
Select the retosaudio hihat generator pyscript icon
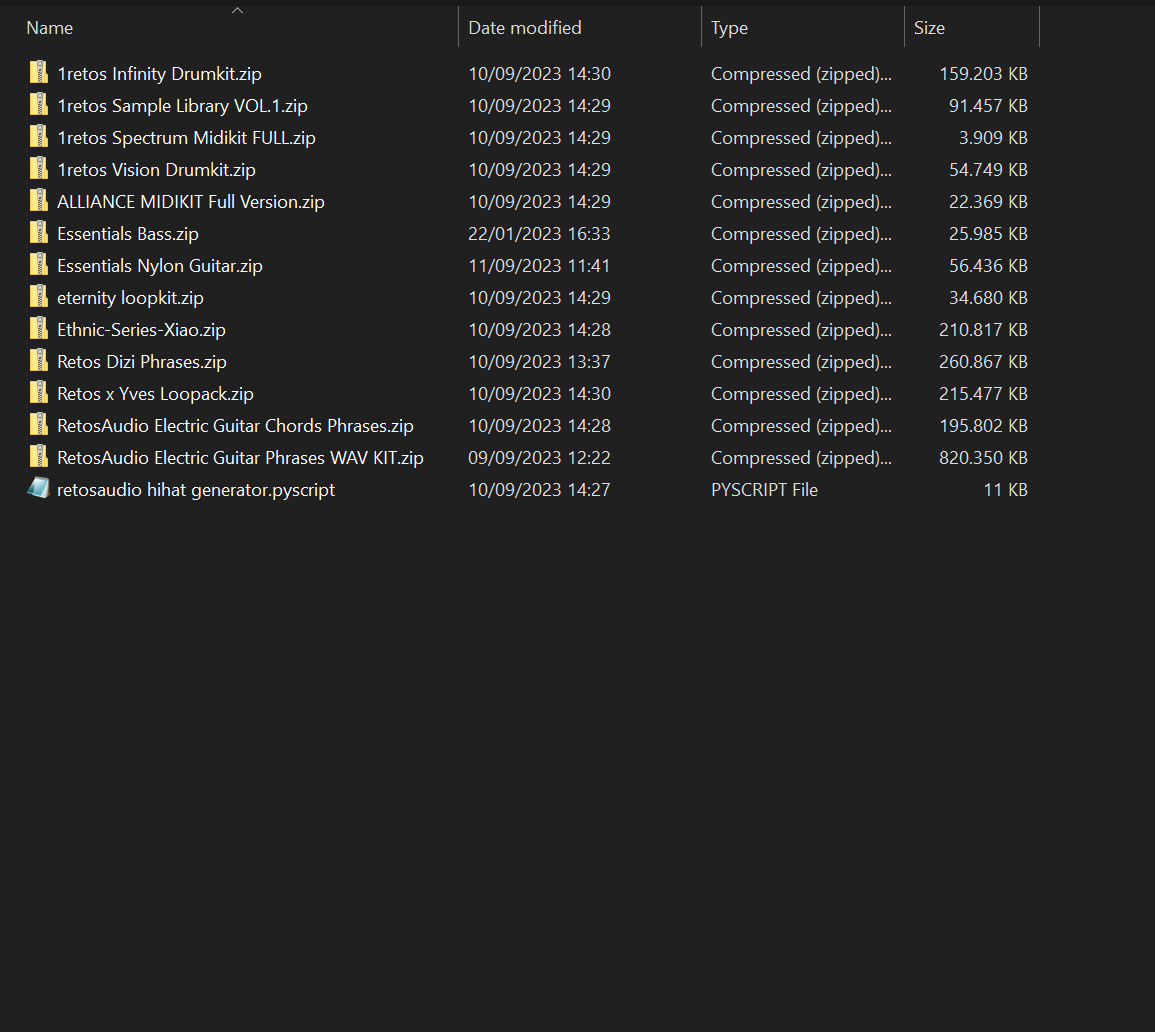coord(38,489)
